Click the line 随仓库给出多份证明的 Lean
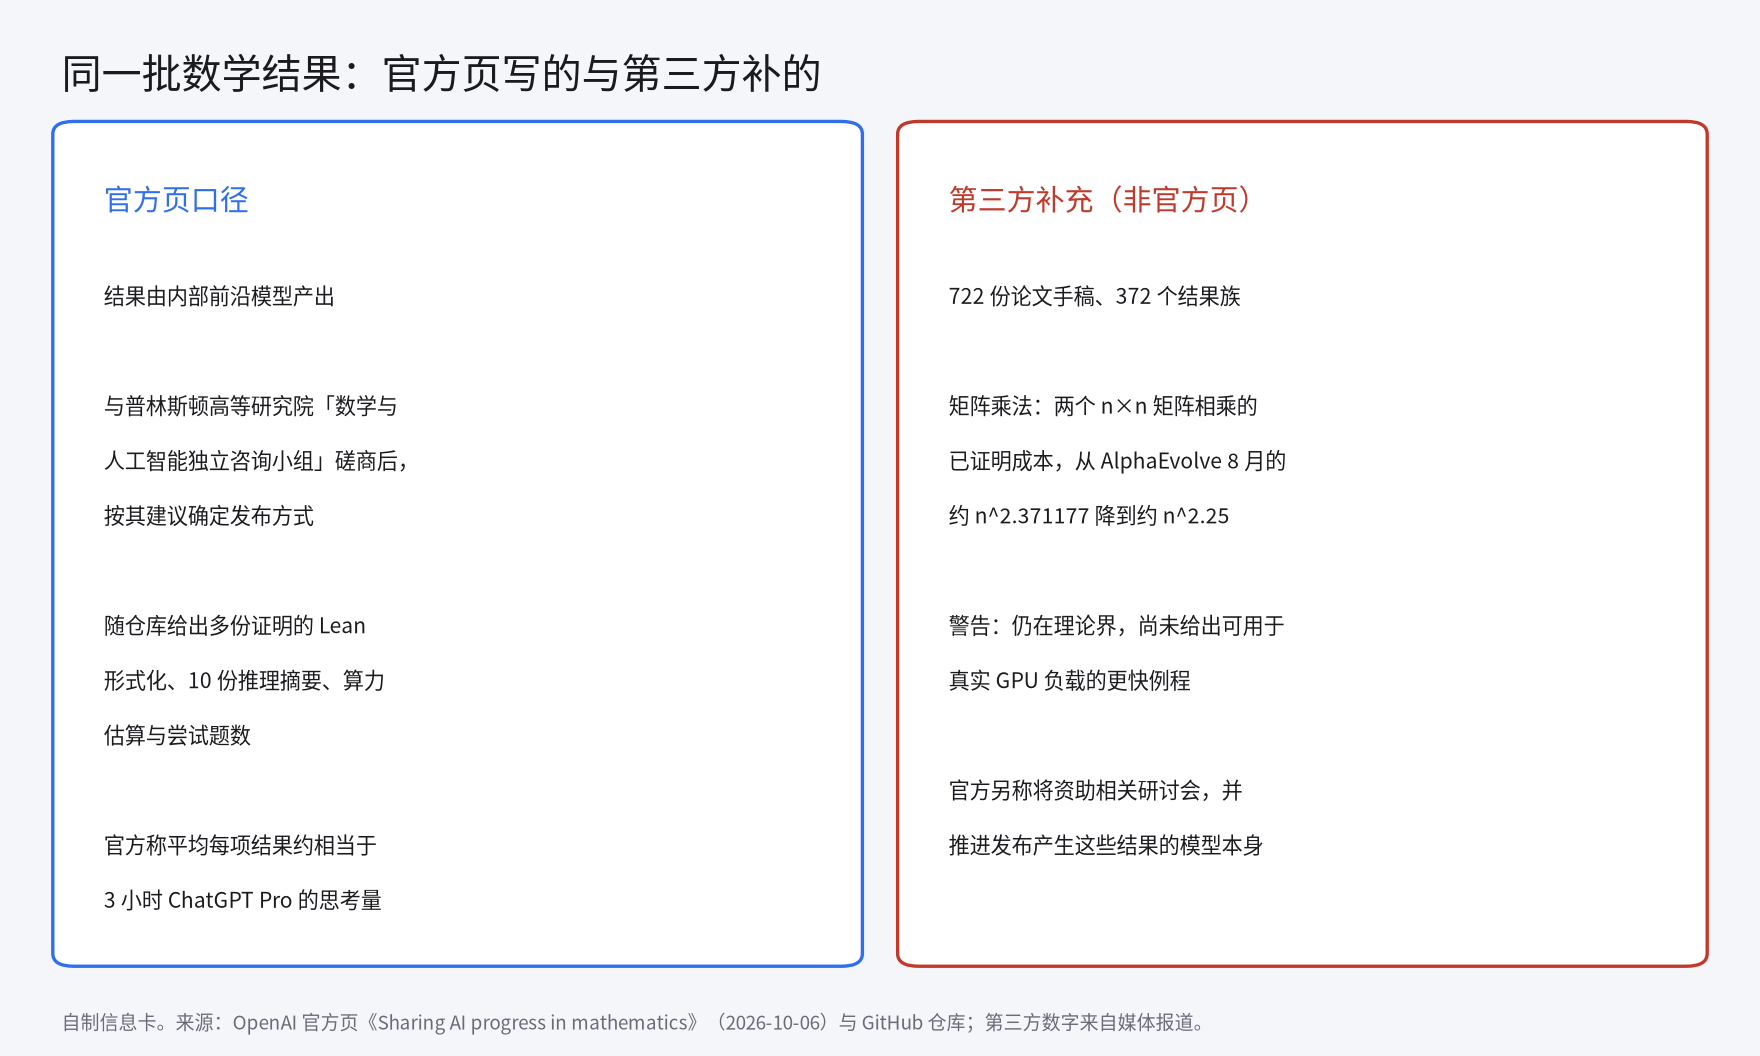This screenshot has height=1056, width=1760. pyautogui.click(x=235, y=626)
